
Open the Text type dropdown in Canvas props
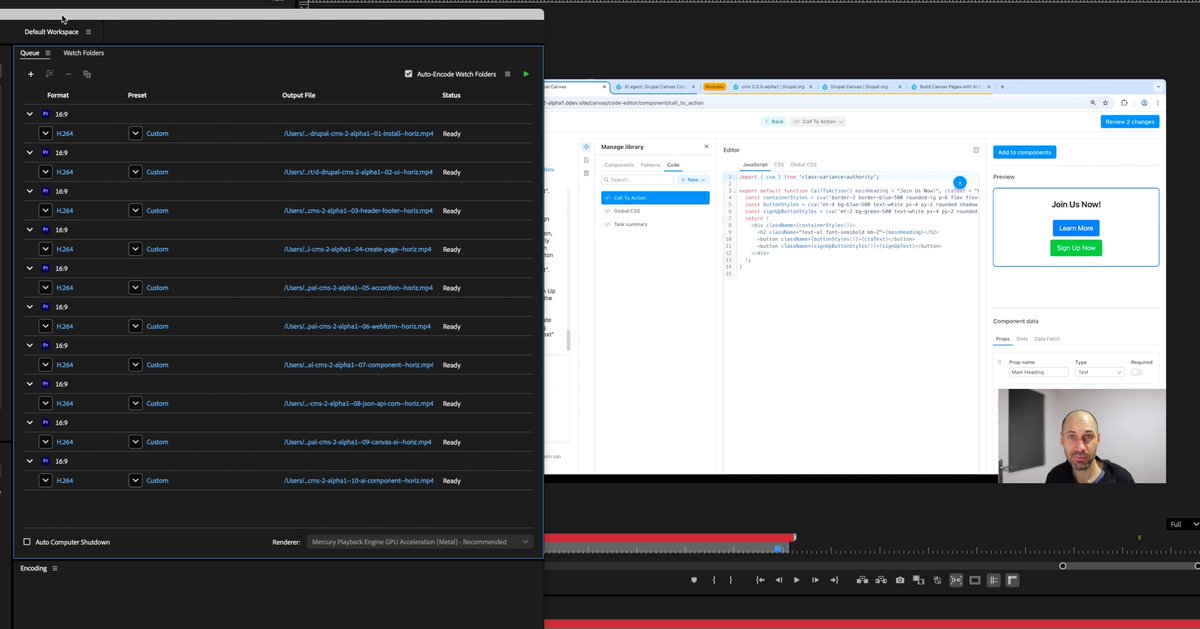[x=1099, y=372]
